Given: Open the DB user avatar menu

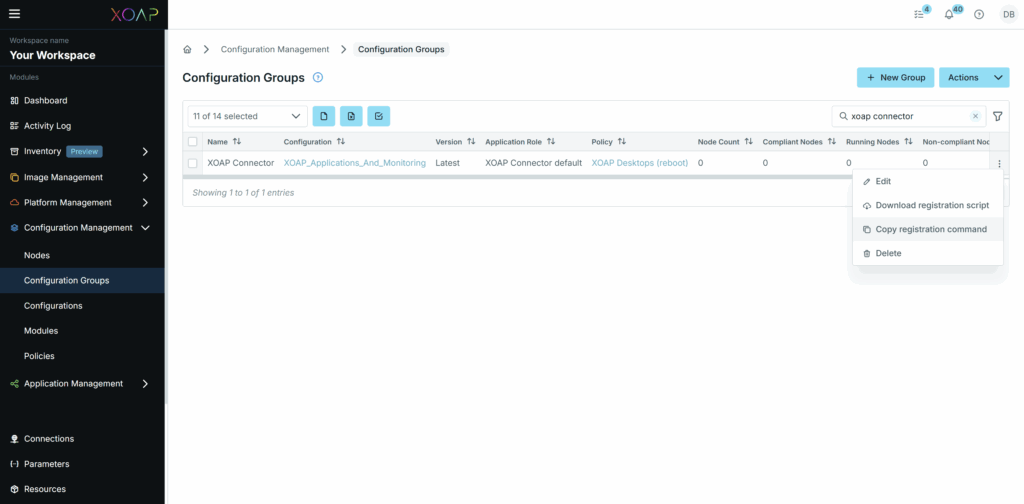Looking at the screenshot, I should (1008, 14).
